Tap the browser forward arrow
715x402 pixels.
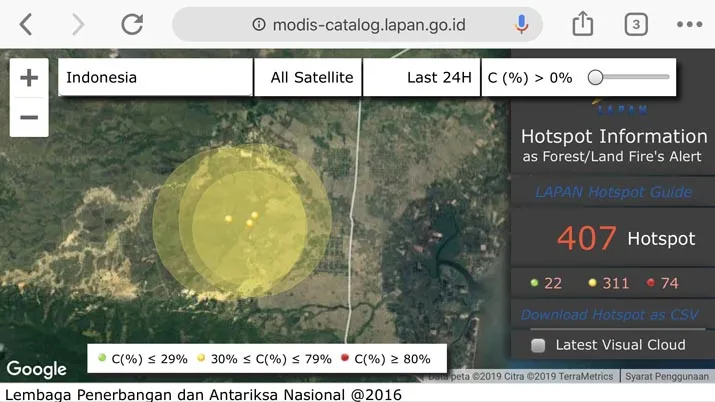point(78,24)
